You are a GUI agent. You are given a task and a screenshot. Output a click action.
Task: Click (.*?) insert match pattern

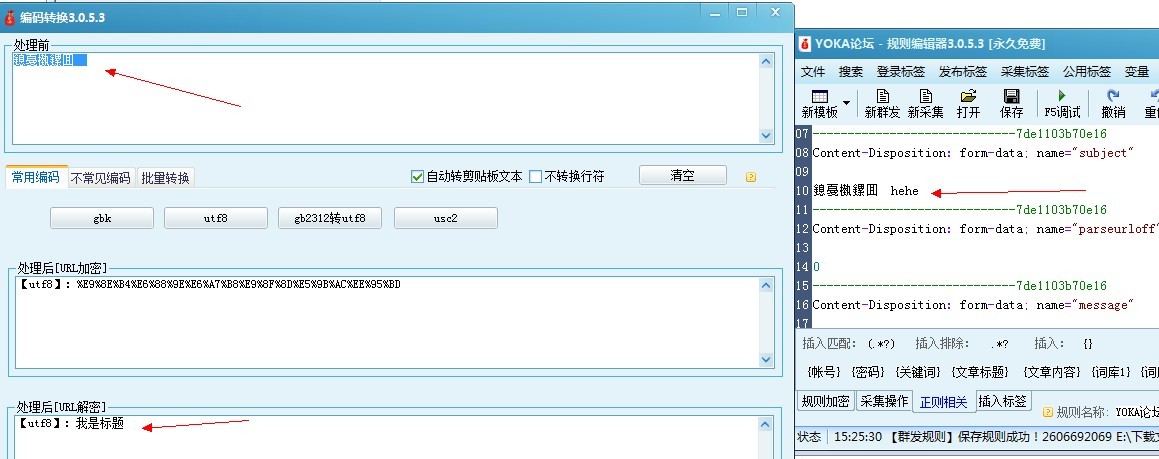(x=881, y=344)
